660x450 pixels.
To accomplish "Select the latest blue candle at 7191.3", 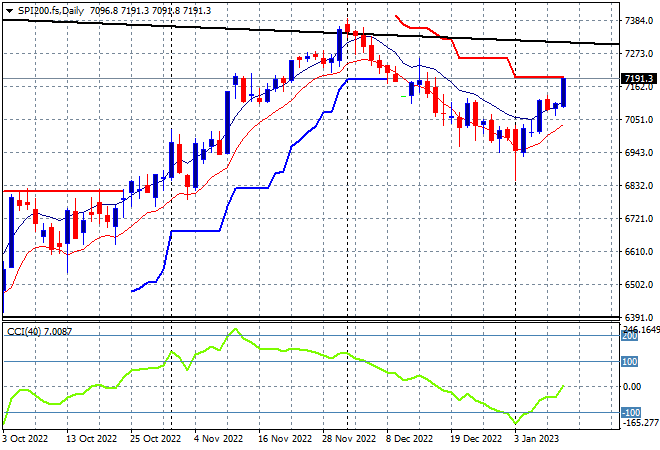I will [563, 92].
